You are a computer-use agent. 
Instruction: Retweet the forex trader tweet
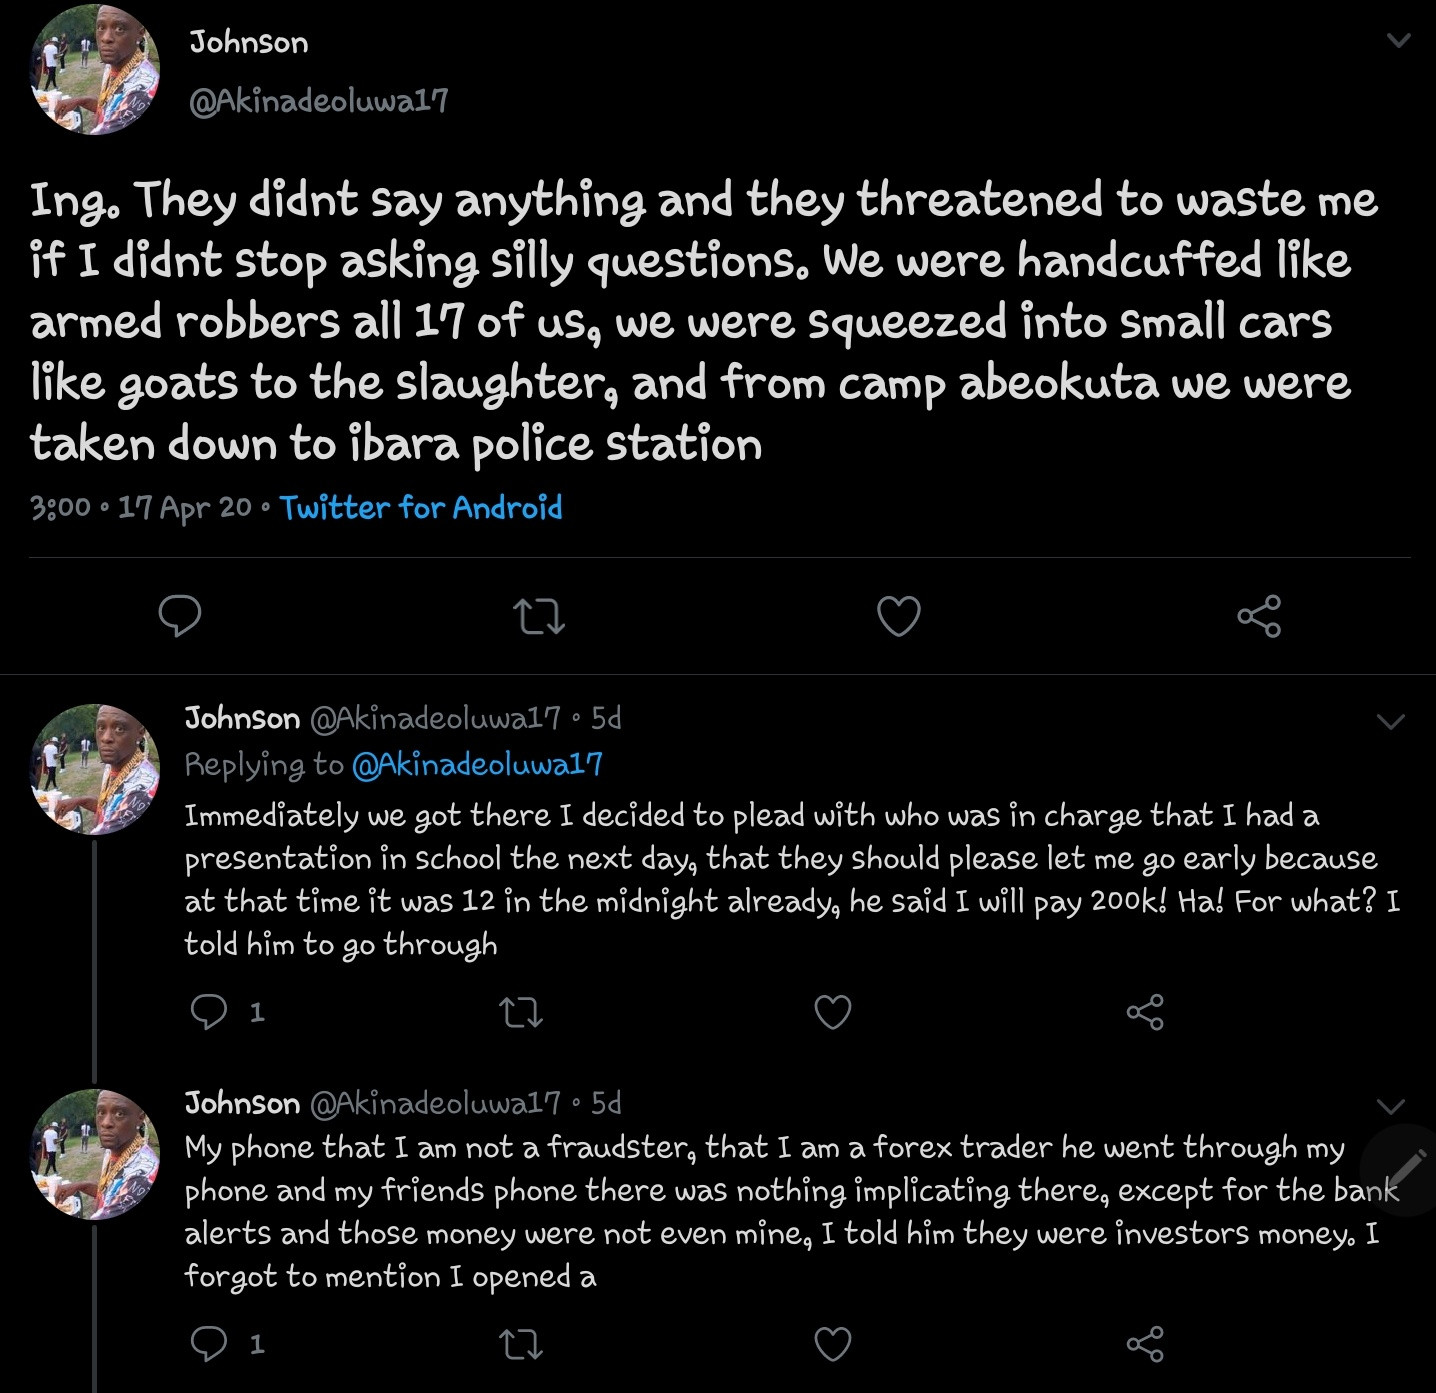pyautogui.click(x=521, y=1344)
